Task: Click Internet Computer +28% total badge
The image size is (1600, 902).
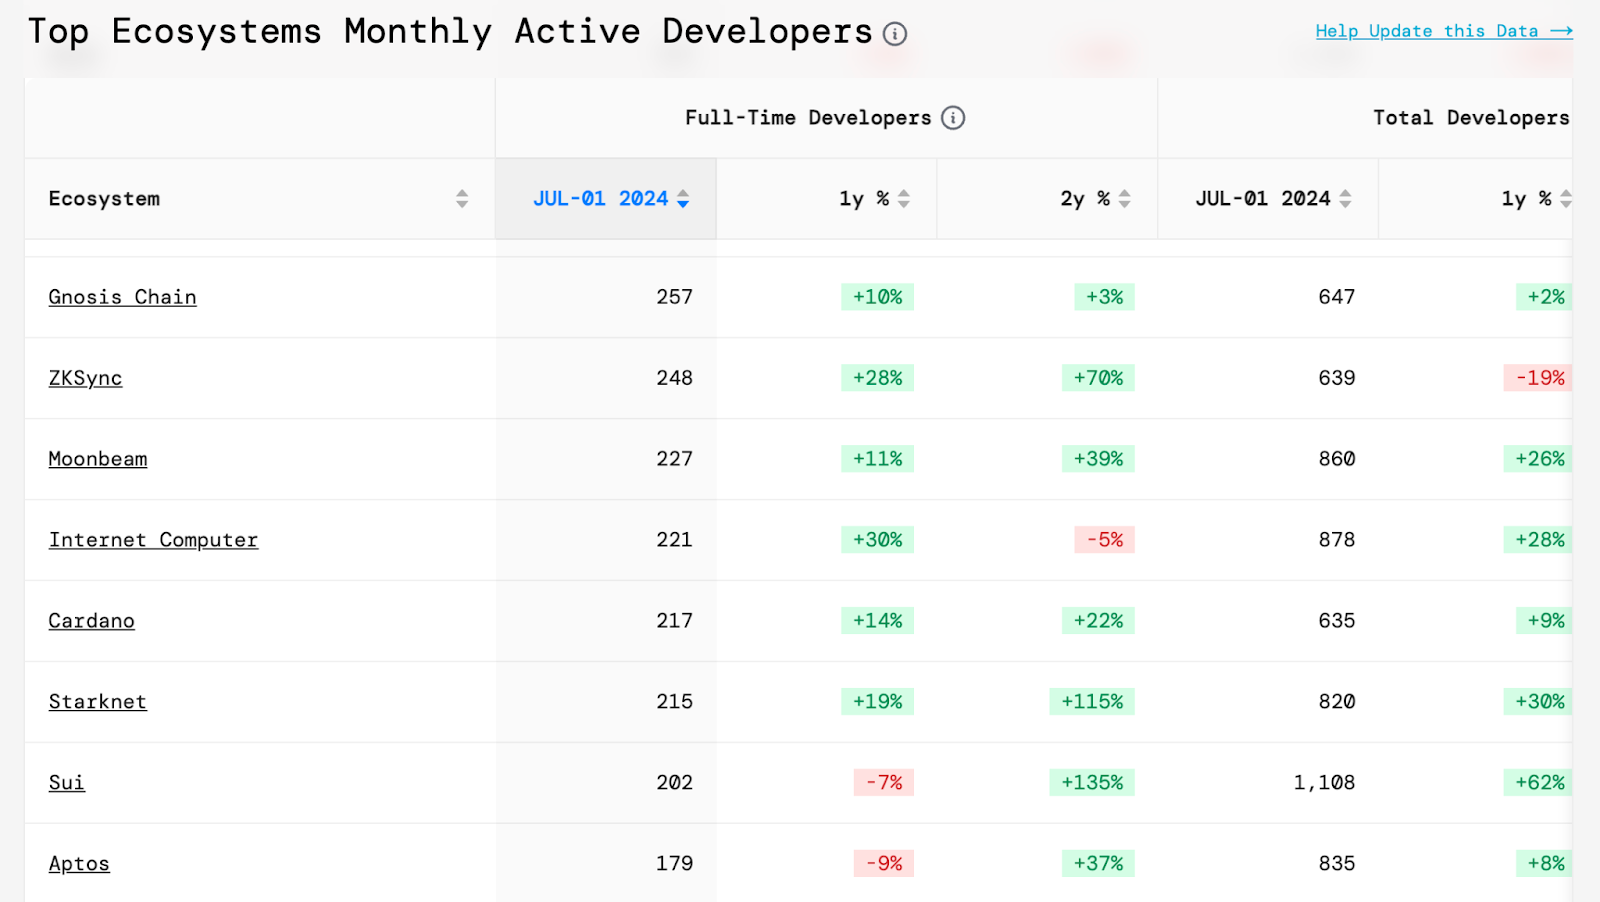Action: click(1539, 540)
